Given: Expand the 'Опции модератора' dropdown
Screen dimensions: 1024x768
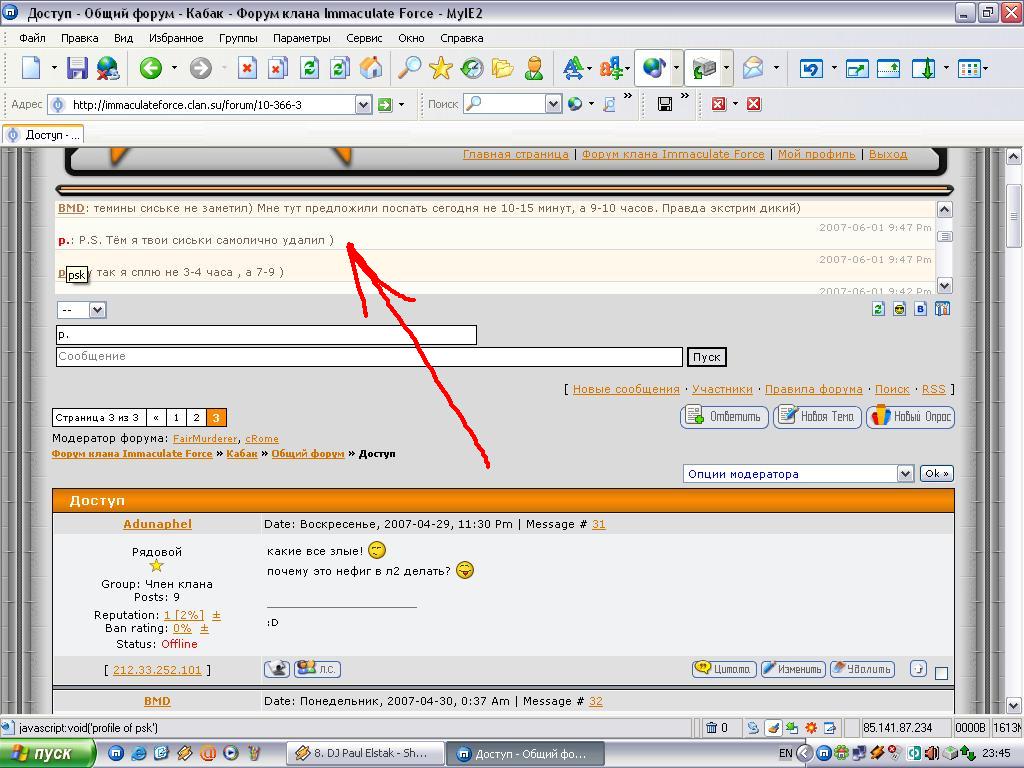Looking at the screenshot, I should point(905,474).
